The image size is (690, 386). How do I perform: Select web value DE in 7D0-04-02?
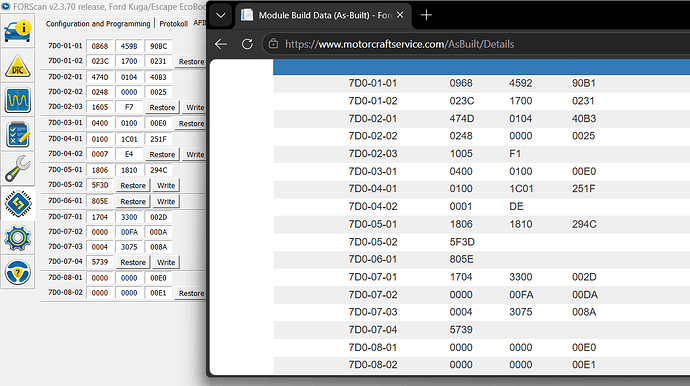coord(516,206)
